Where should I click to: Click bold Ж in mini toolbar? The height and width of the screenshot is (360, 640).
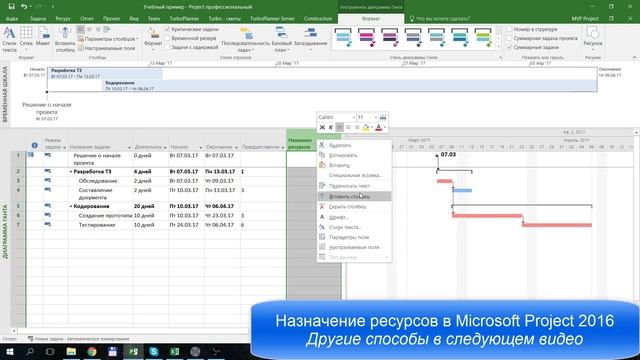(x=322, y=127)
